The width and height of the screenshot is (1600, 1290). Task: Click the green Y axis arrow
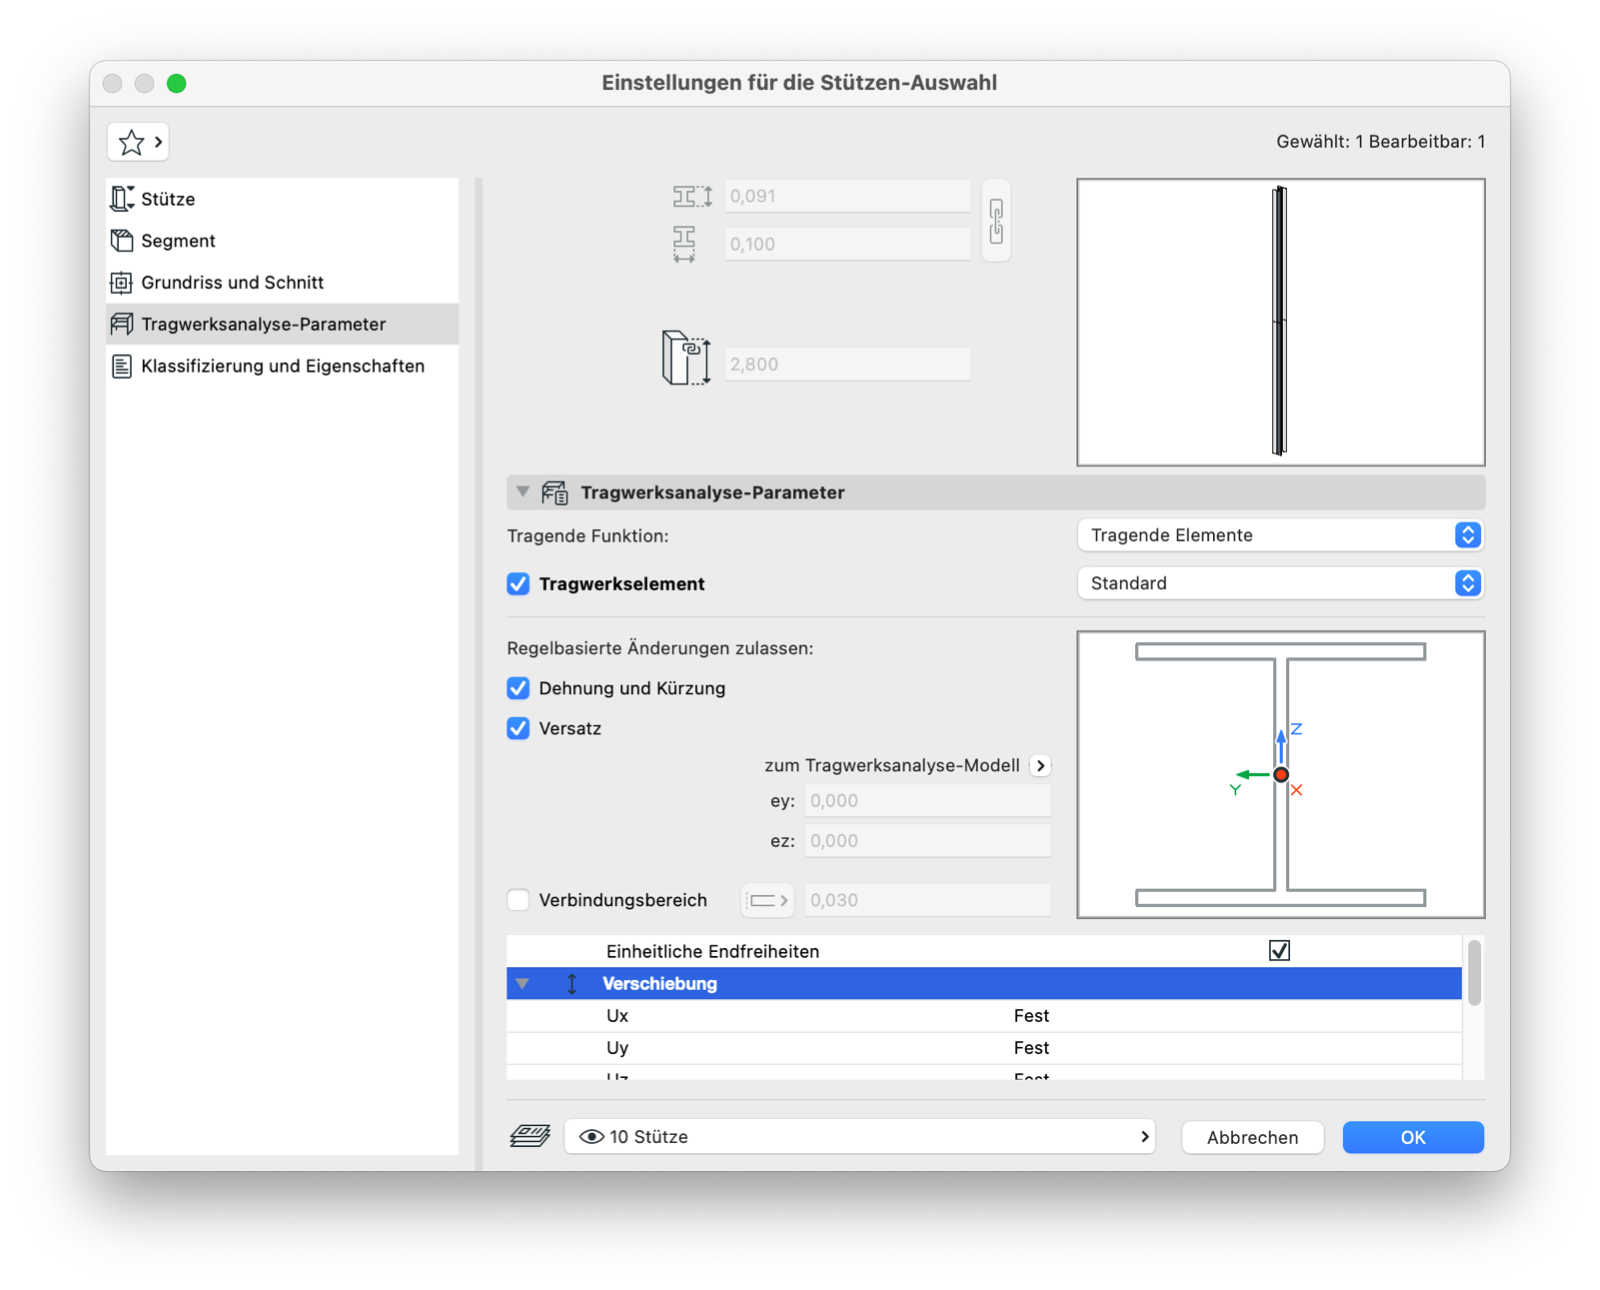(x=1253, y=775)
